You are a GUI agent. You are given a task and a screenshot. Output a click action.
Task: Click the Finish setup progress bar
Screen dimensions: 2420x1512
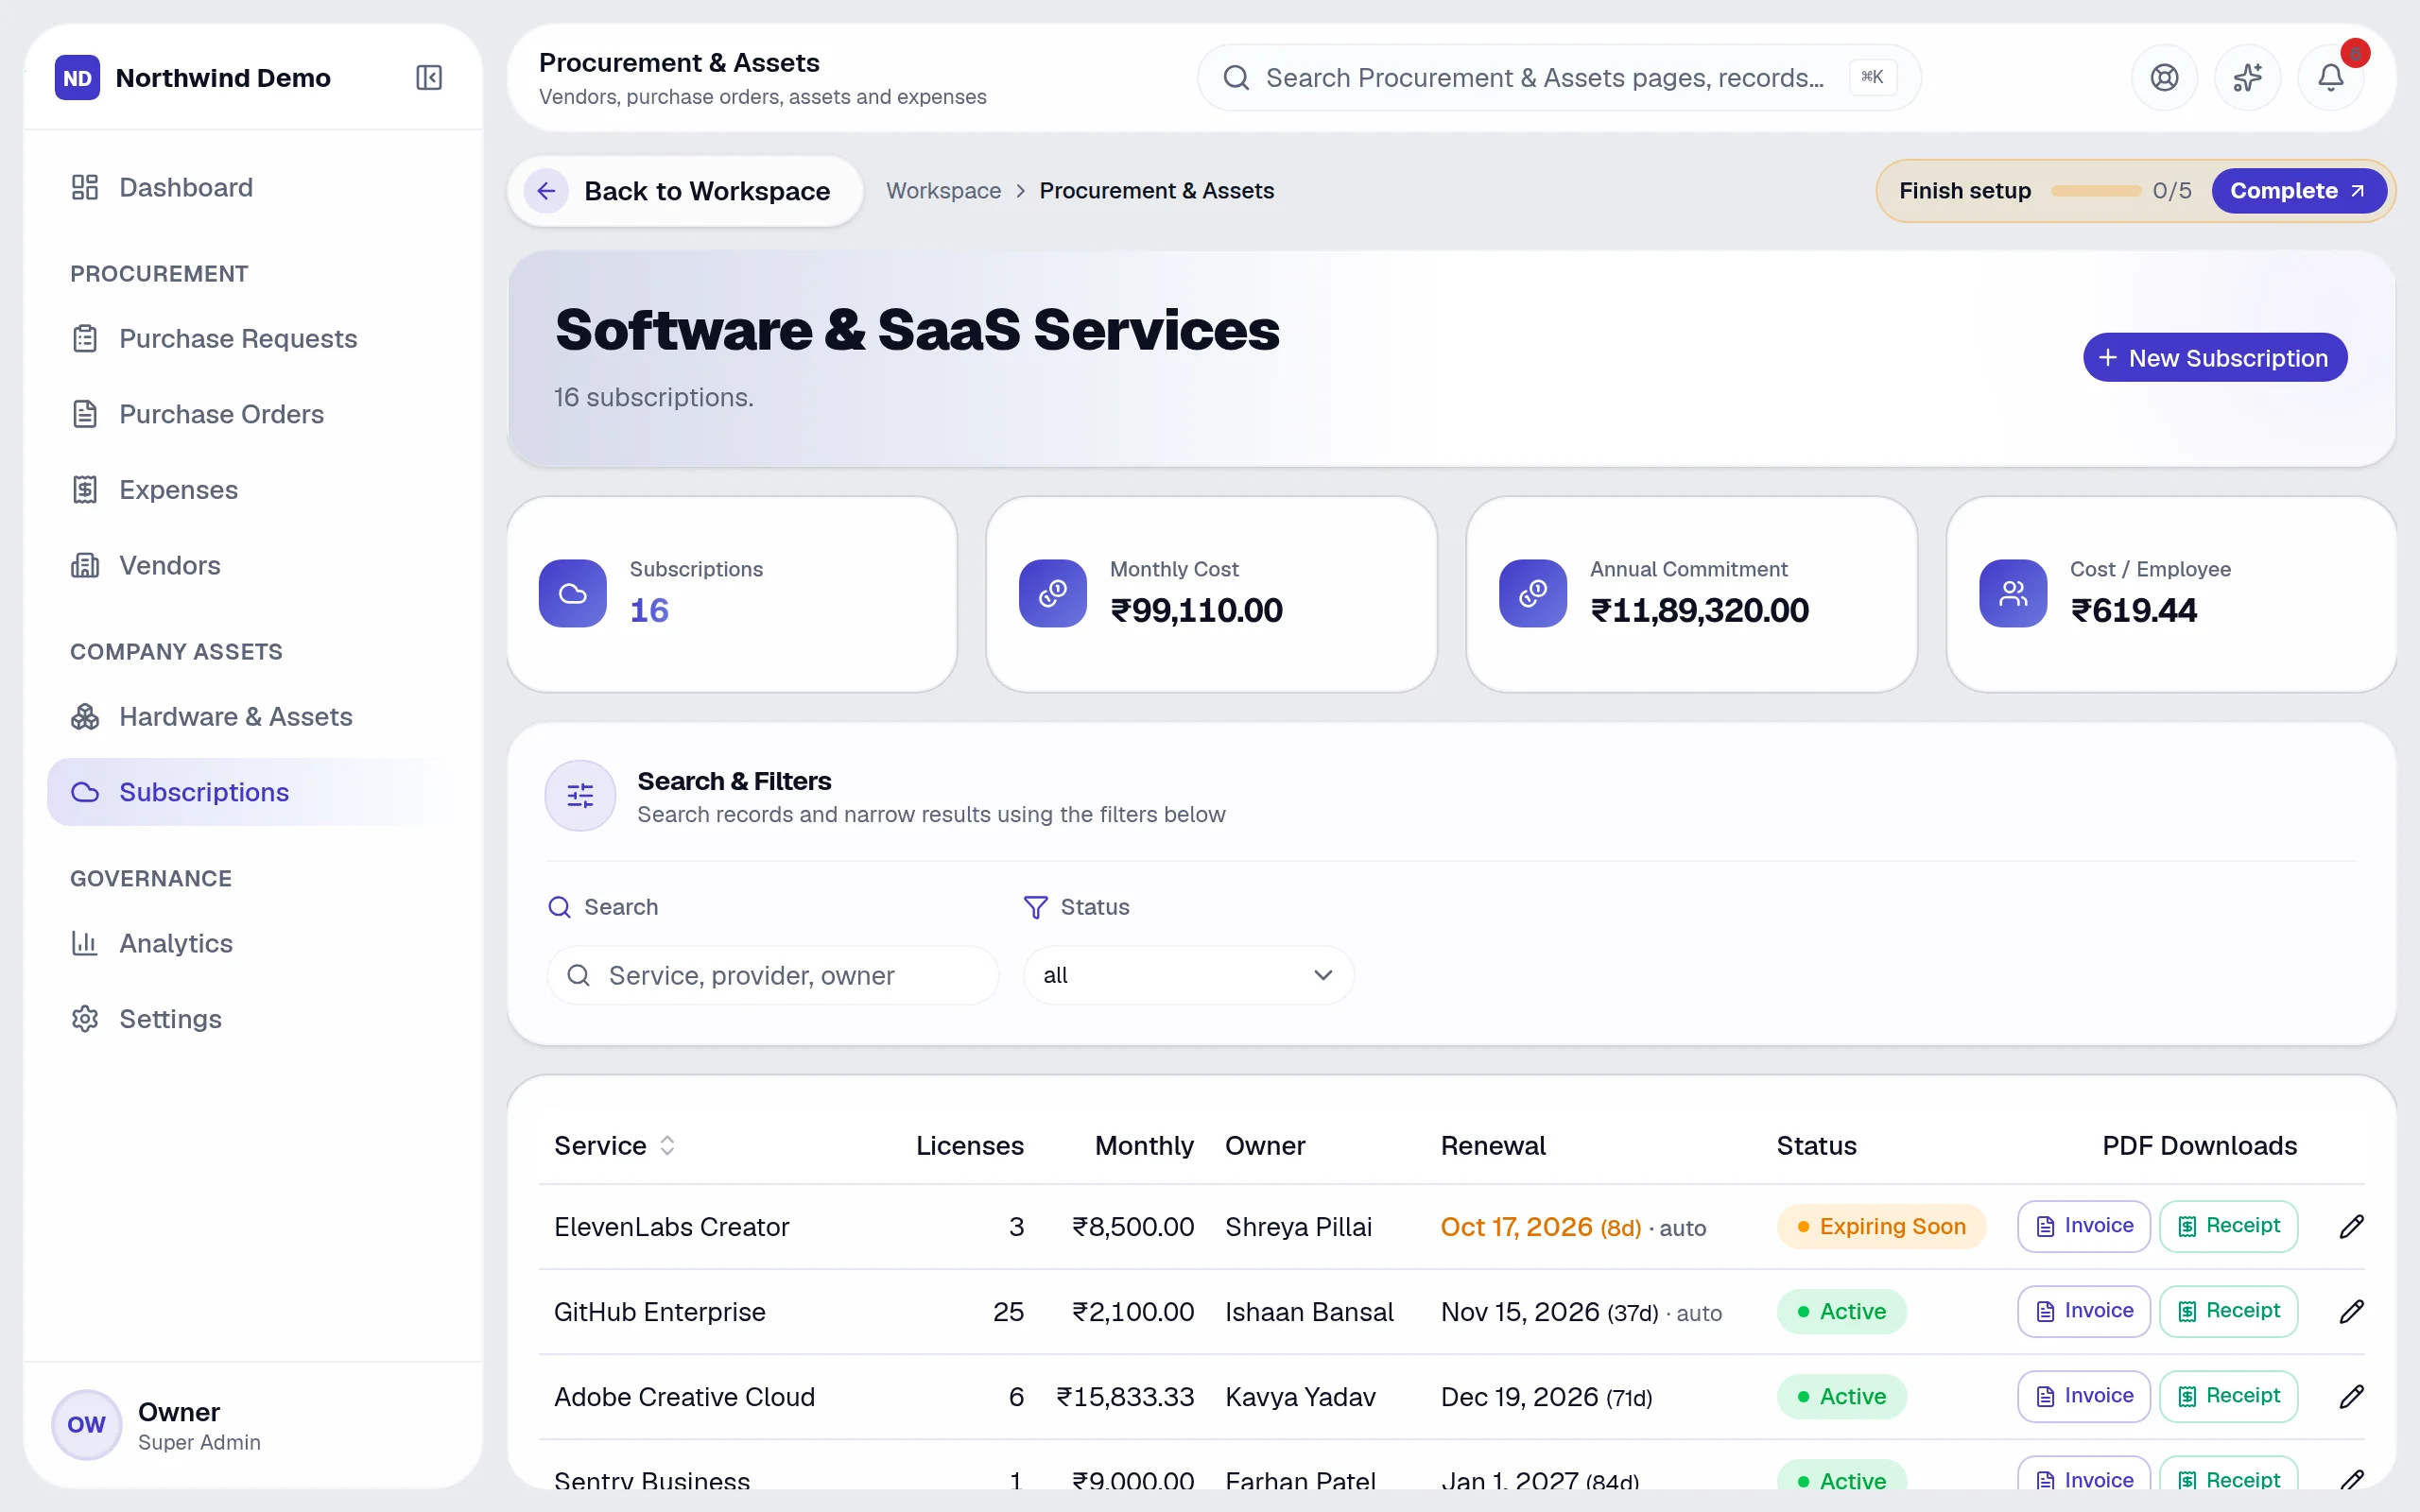tap(2095, 191)
